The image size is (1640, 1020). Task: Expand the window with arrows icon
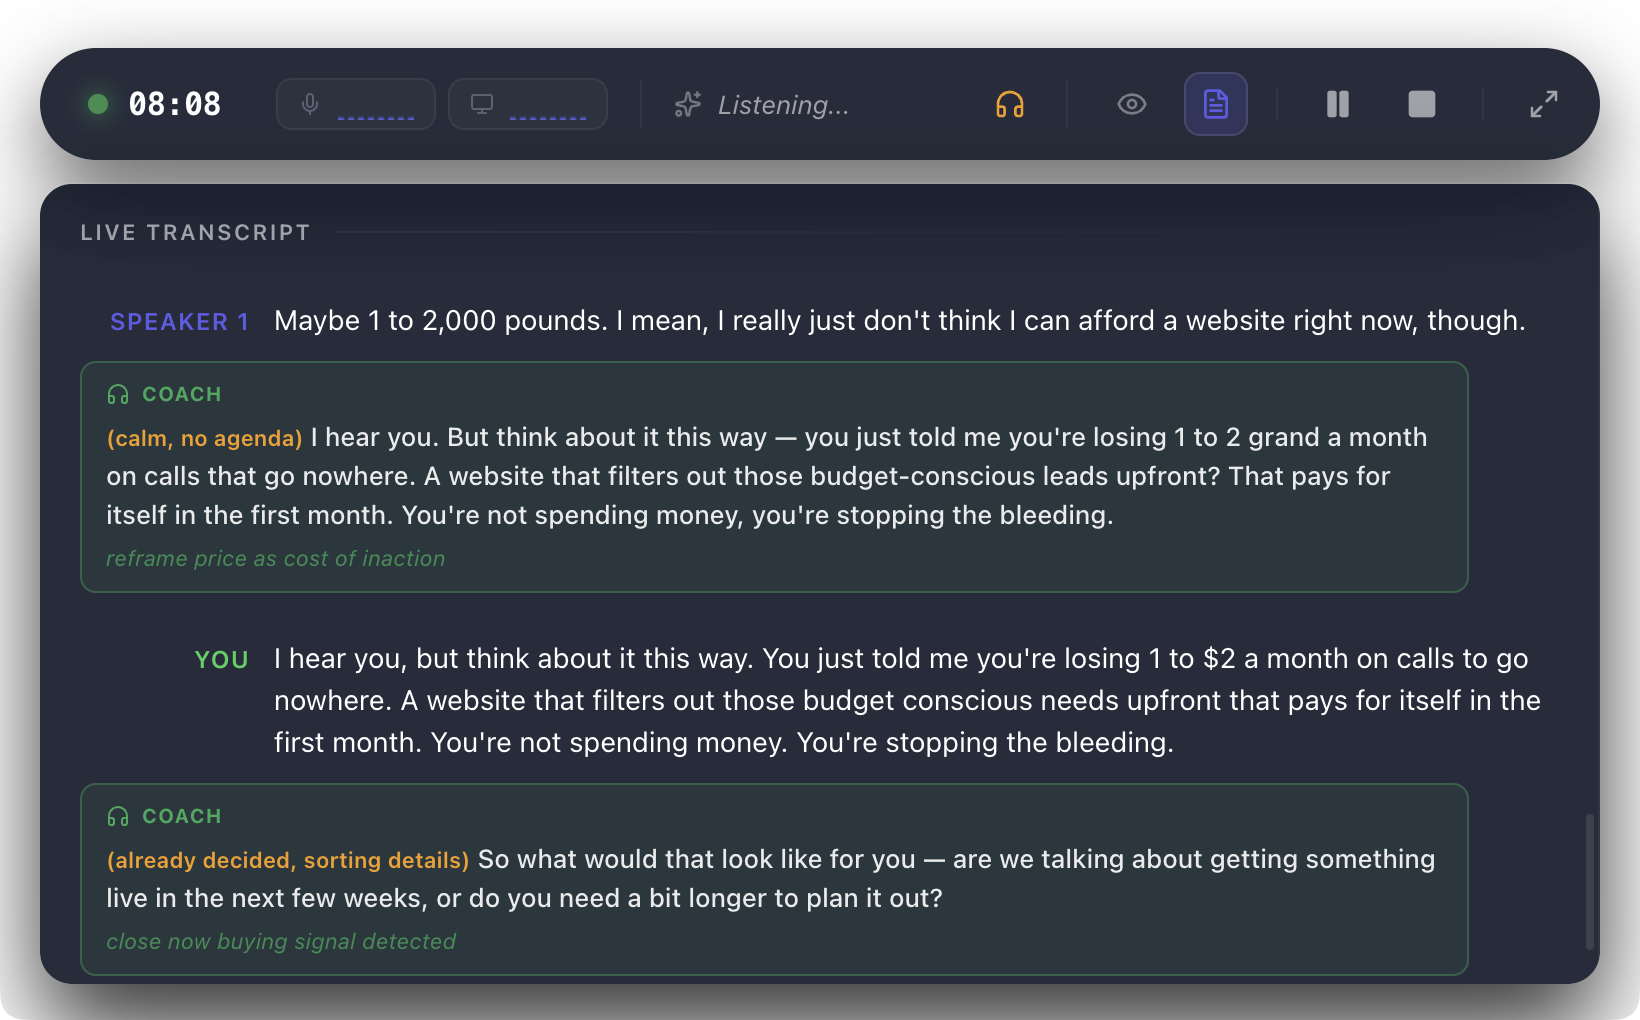click(1543, 104)
